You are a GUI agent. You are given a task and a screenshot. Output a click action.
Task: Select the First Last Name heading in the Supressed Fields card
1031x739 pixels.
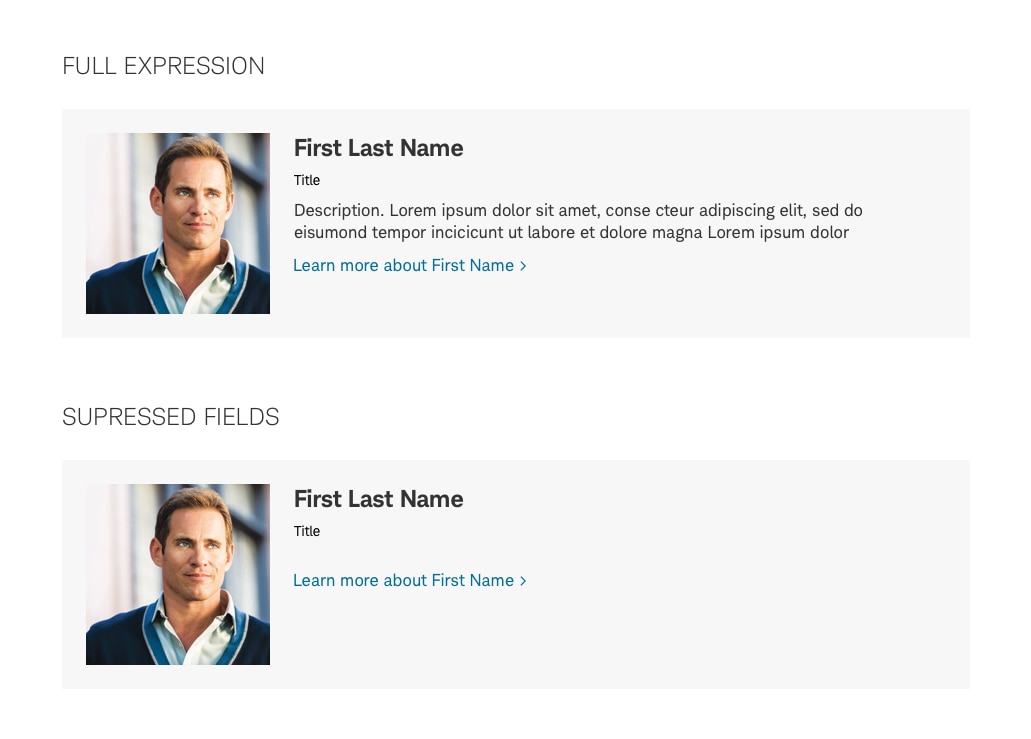(x=378, y=499)
